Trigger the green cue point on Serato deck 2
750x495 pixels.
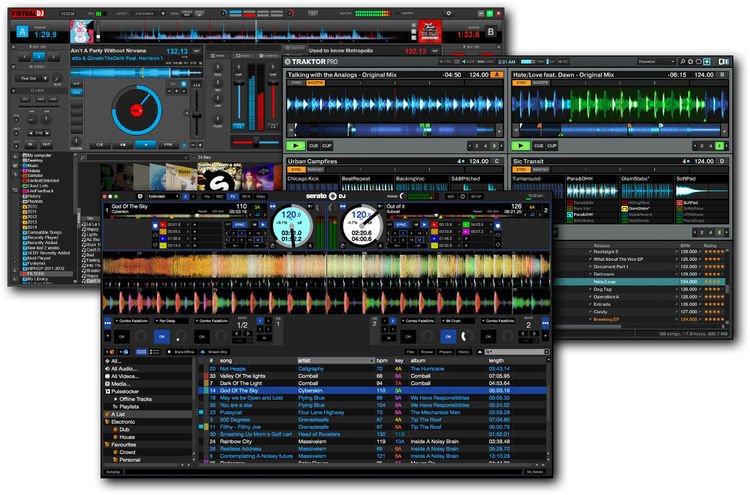coord(466,224)
